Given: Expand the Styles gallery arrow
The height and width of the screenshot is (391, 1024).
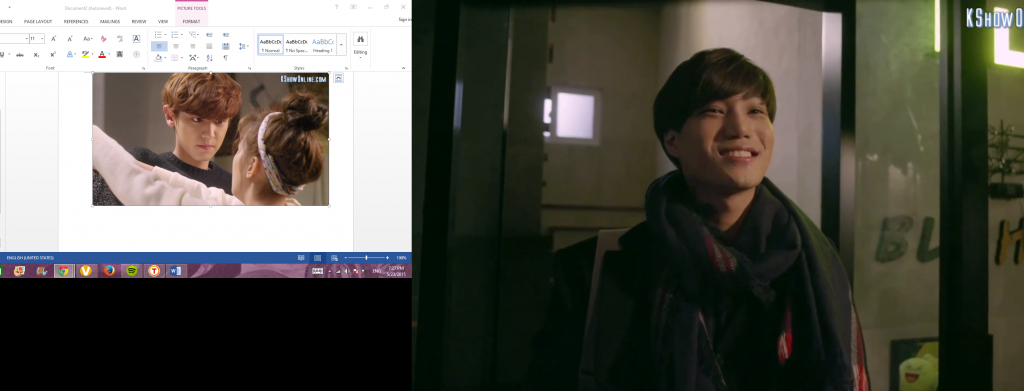Looking at the screenshot, I should click(x=341, y=44).
